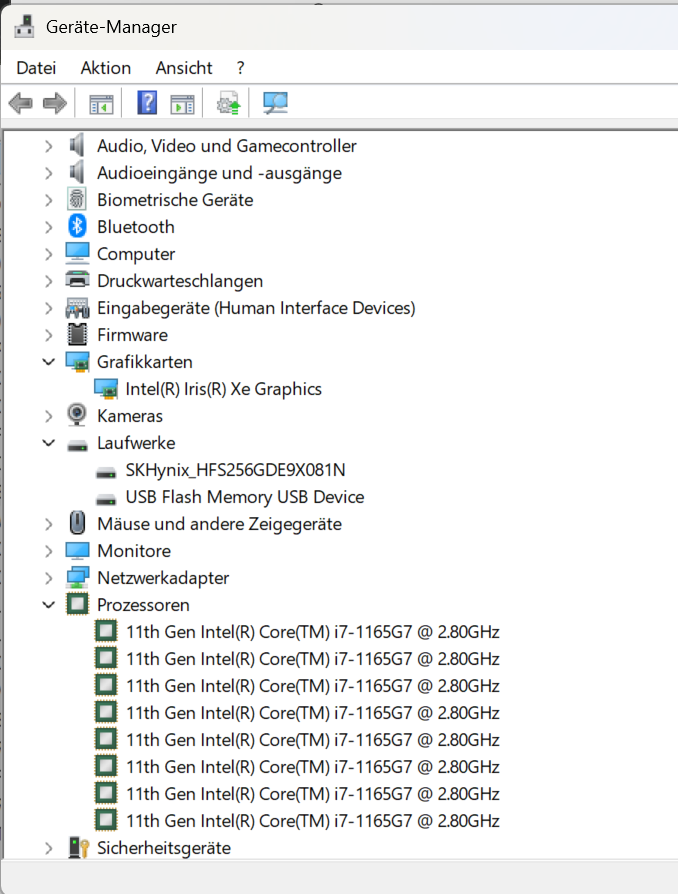
Task: Expand Mäuse und andere Zeigegeräte
Action: pos(48,524)
